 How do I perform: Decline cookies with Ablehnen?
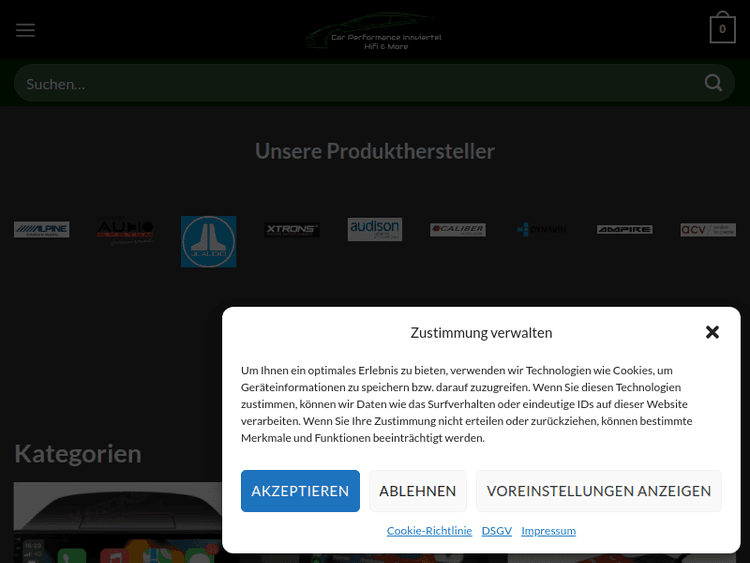click(417, 491)
